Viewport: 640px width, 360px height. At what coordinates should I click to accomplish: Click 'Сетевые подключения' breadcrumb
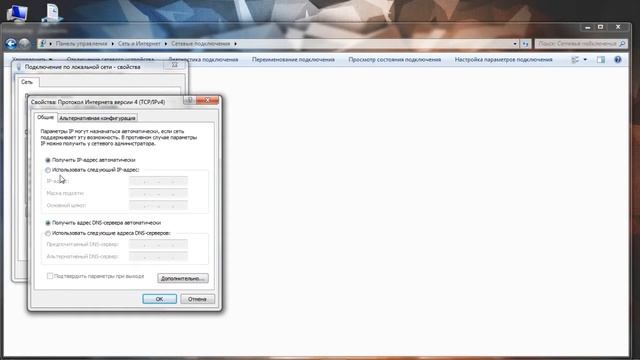pyautogui.click(x=200, y=44)
